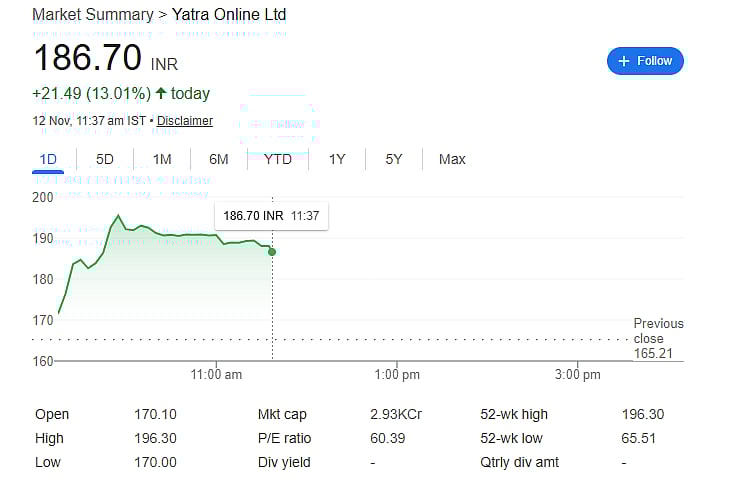Click the Market Summary breadcrumb
The image size is (736, 492).
tap(93, 15)
